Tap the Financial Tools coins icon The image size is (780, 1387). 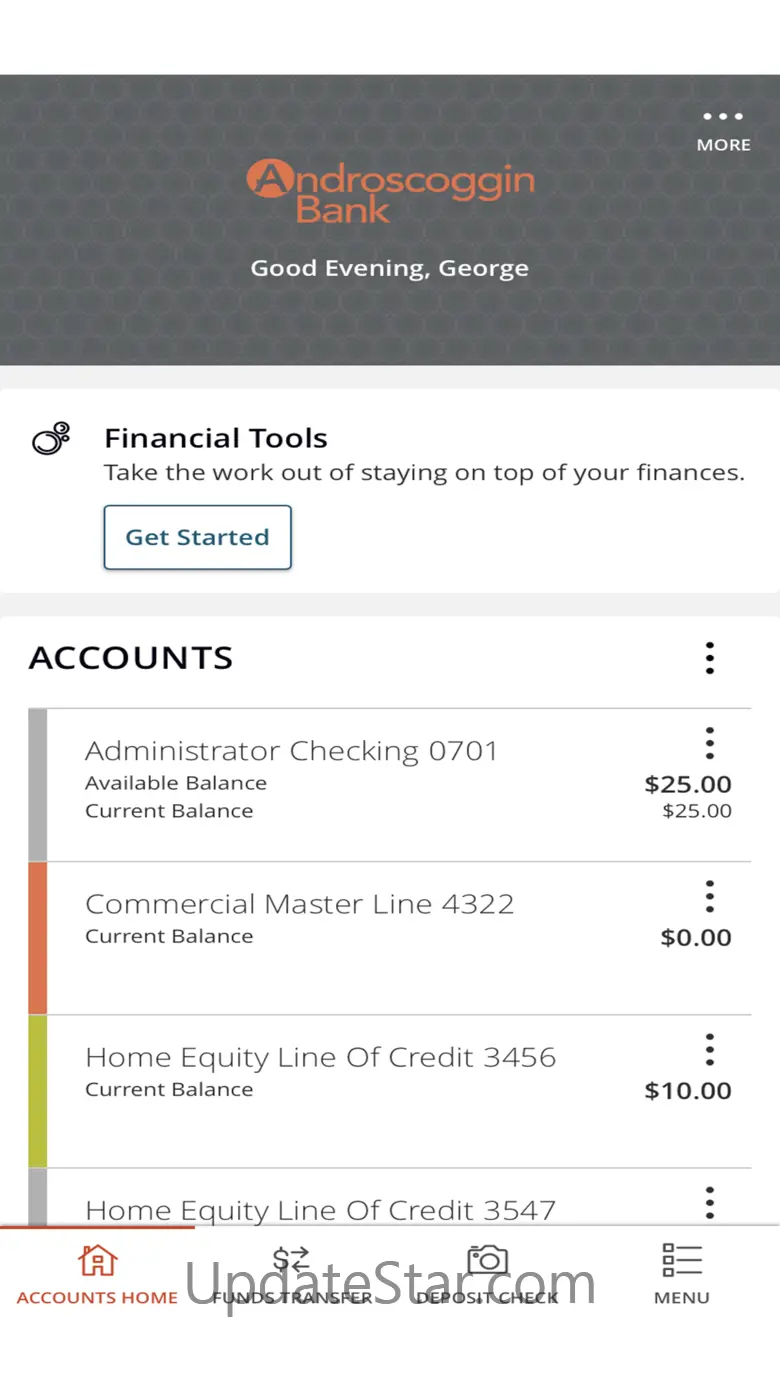click(51, 438)
